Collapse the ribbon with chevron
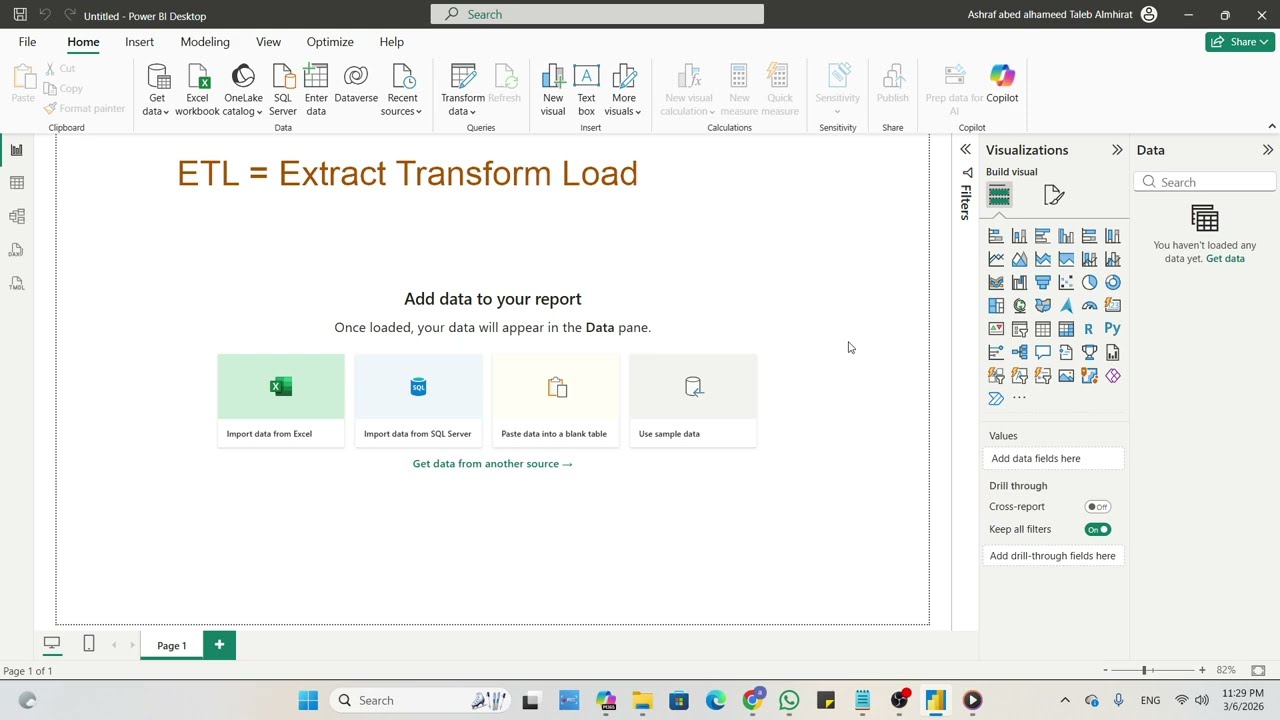 click(1271, 127)
